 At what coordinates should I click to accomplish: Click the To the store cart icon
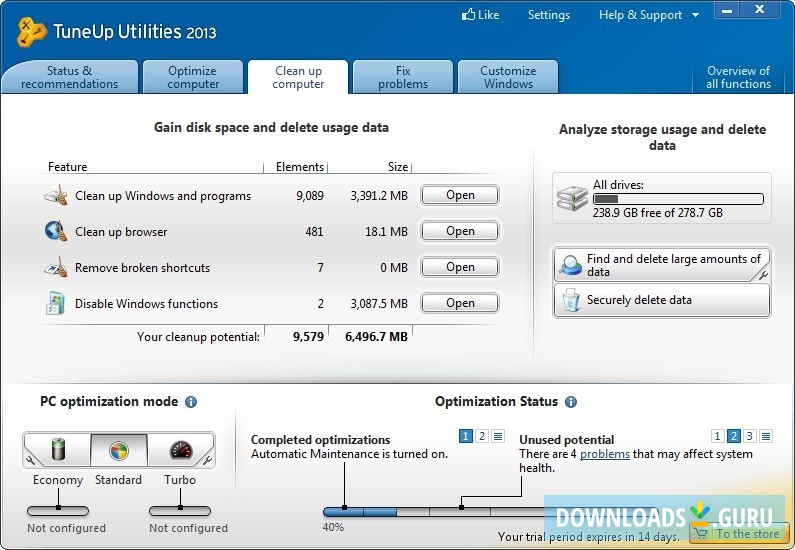pos(701,533)
